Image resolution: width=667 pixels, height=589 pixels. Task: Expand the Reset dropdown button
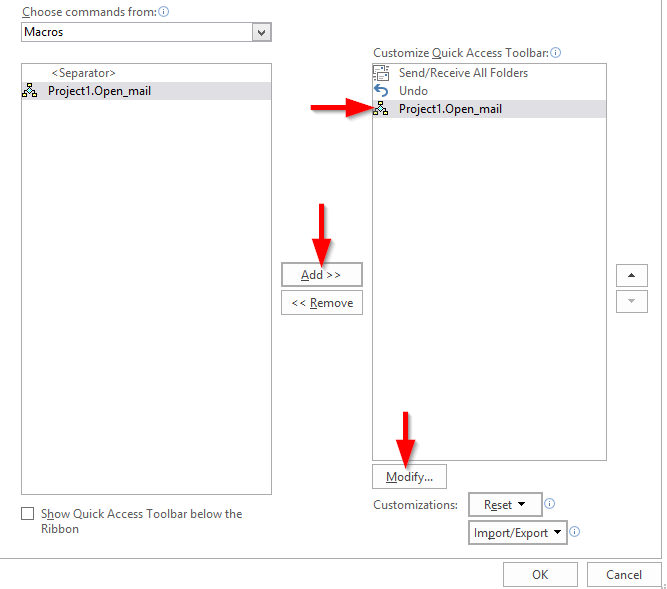tap(505, 505)
